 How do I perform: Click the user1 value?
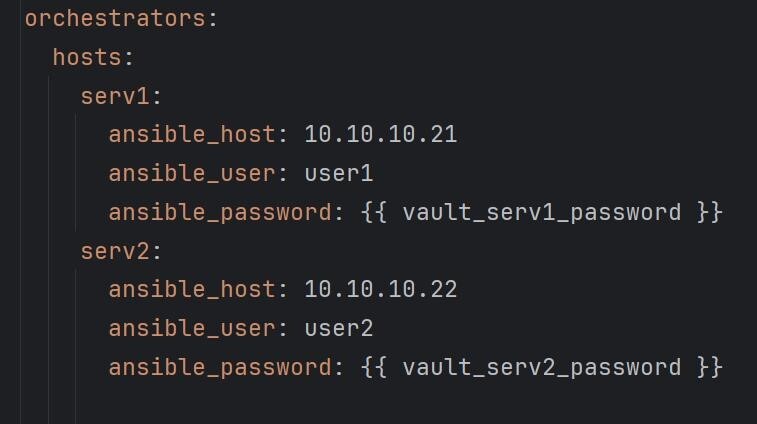[x=339, y=173]
